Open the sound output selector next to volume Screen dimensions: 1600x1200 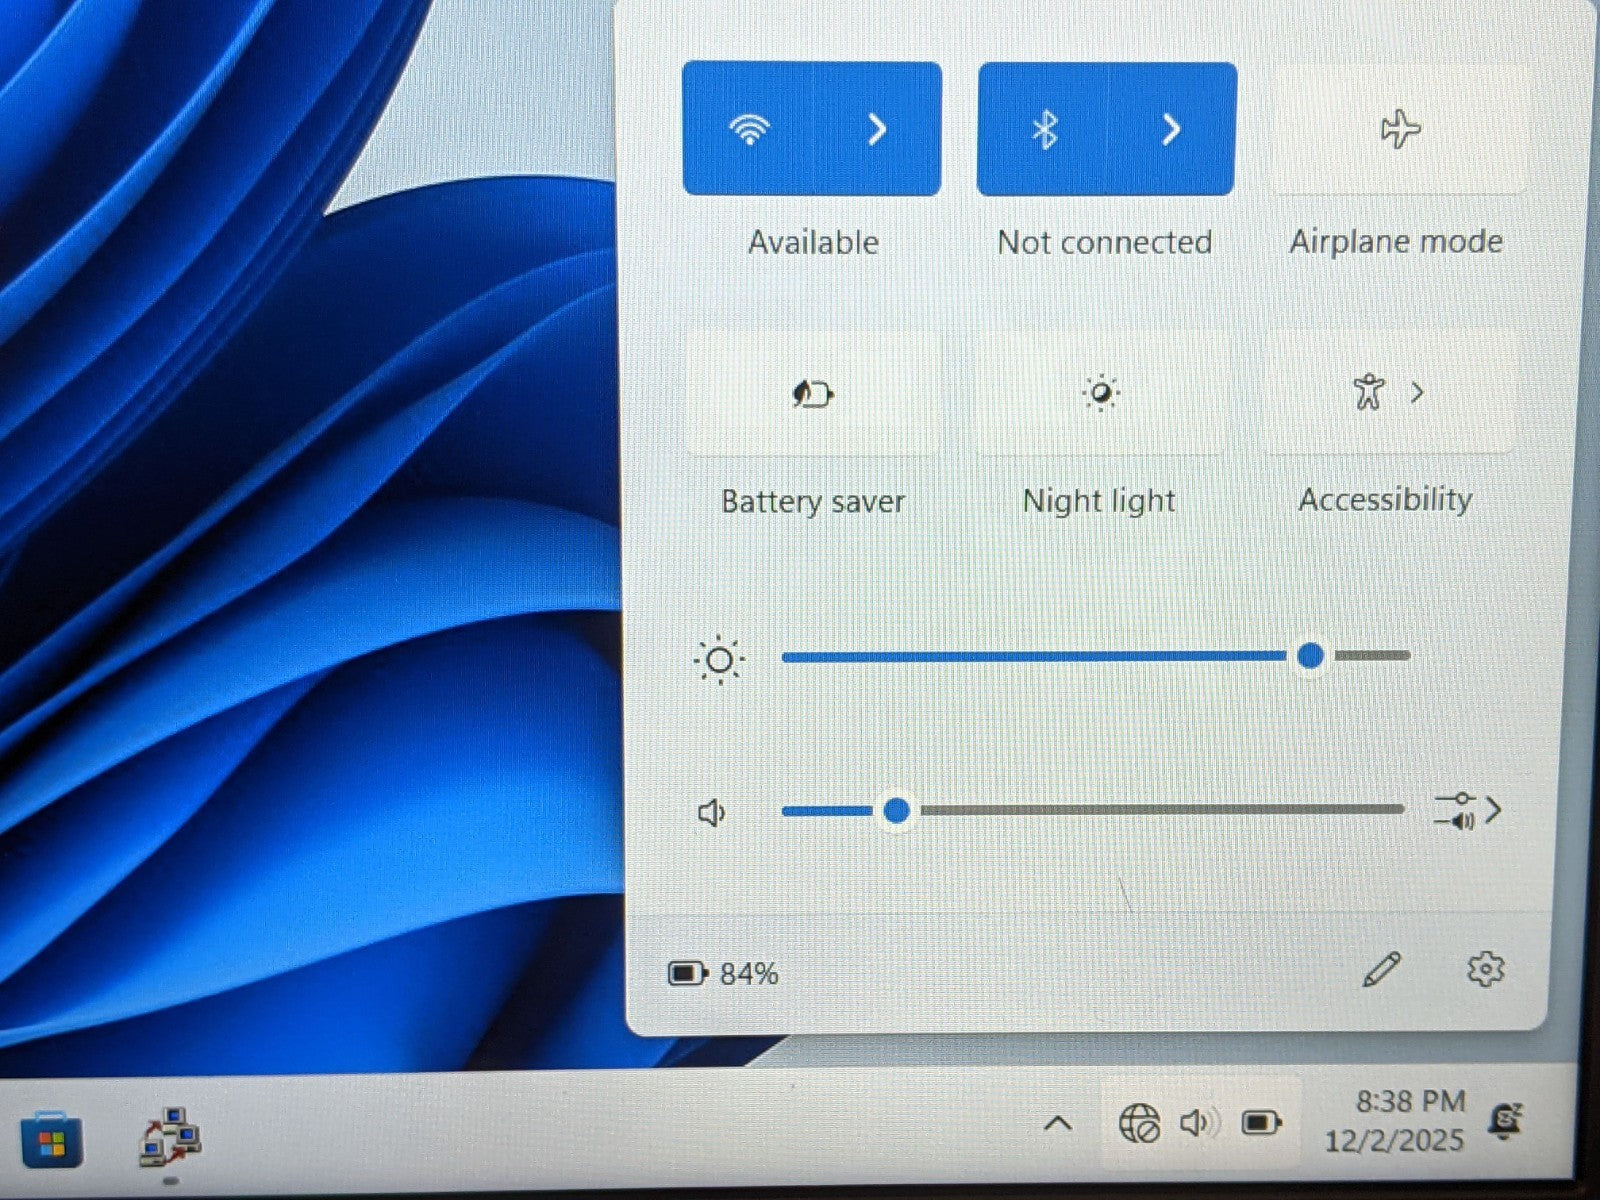pyautogui.click(x=1467, y=811)
